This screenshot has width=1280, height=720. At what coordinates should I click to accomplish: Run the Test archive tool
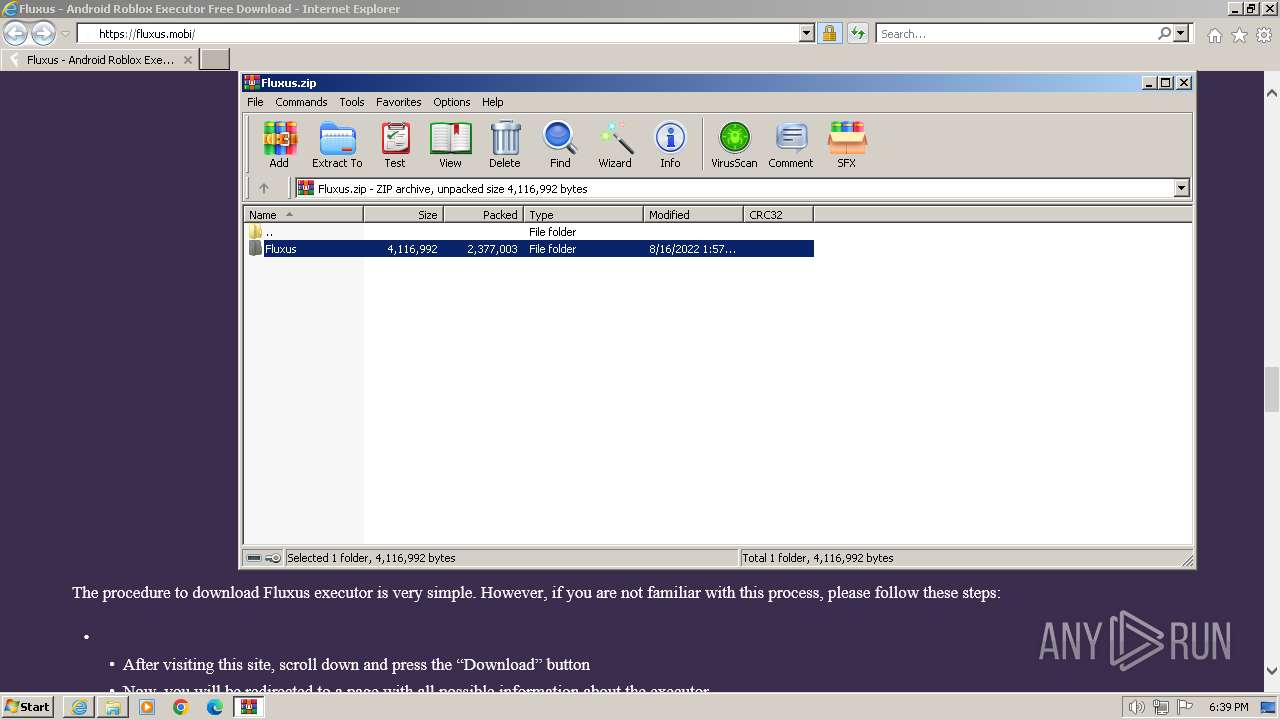[x=395, y=144]
